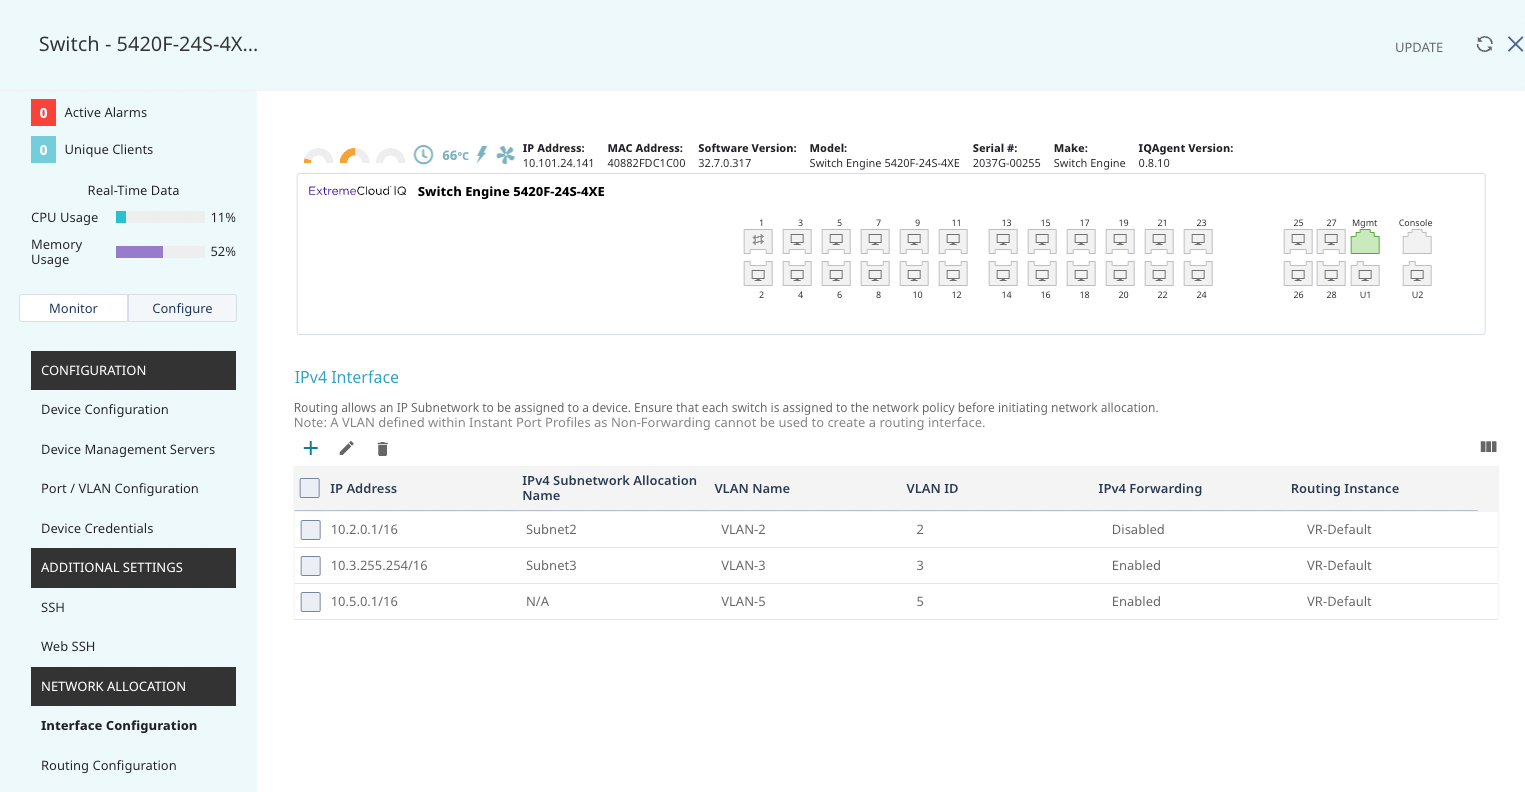Click the pencil edit icon above table

347,448
